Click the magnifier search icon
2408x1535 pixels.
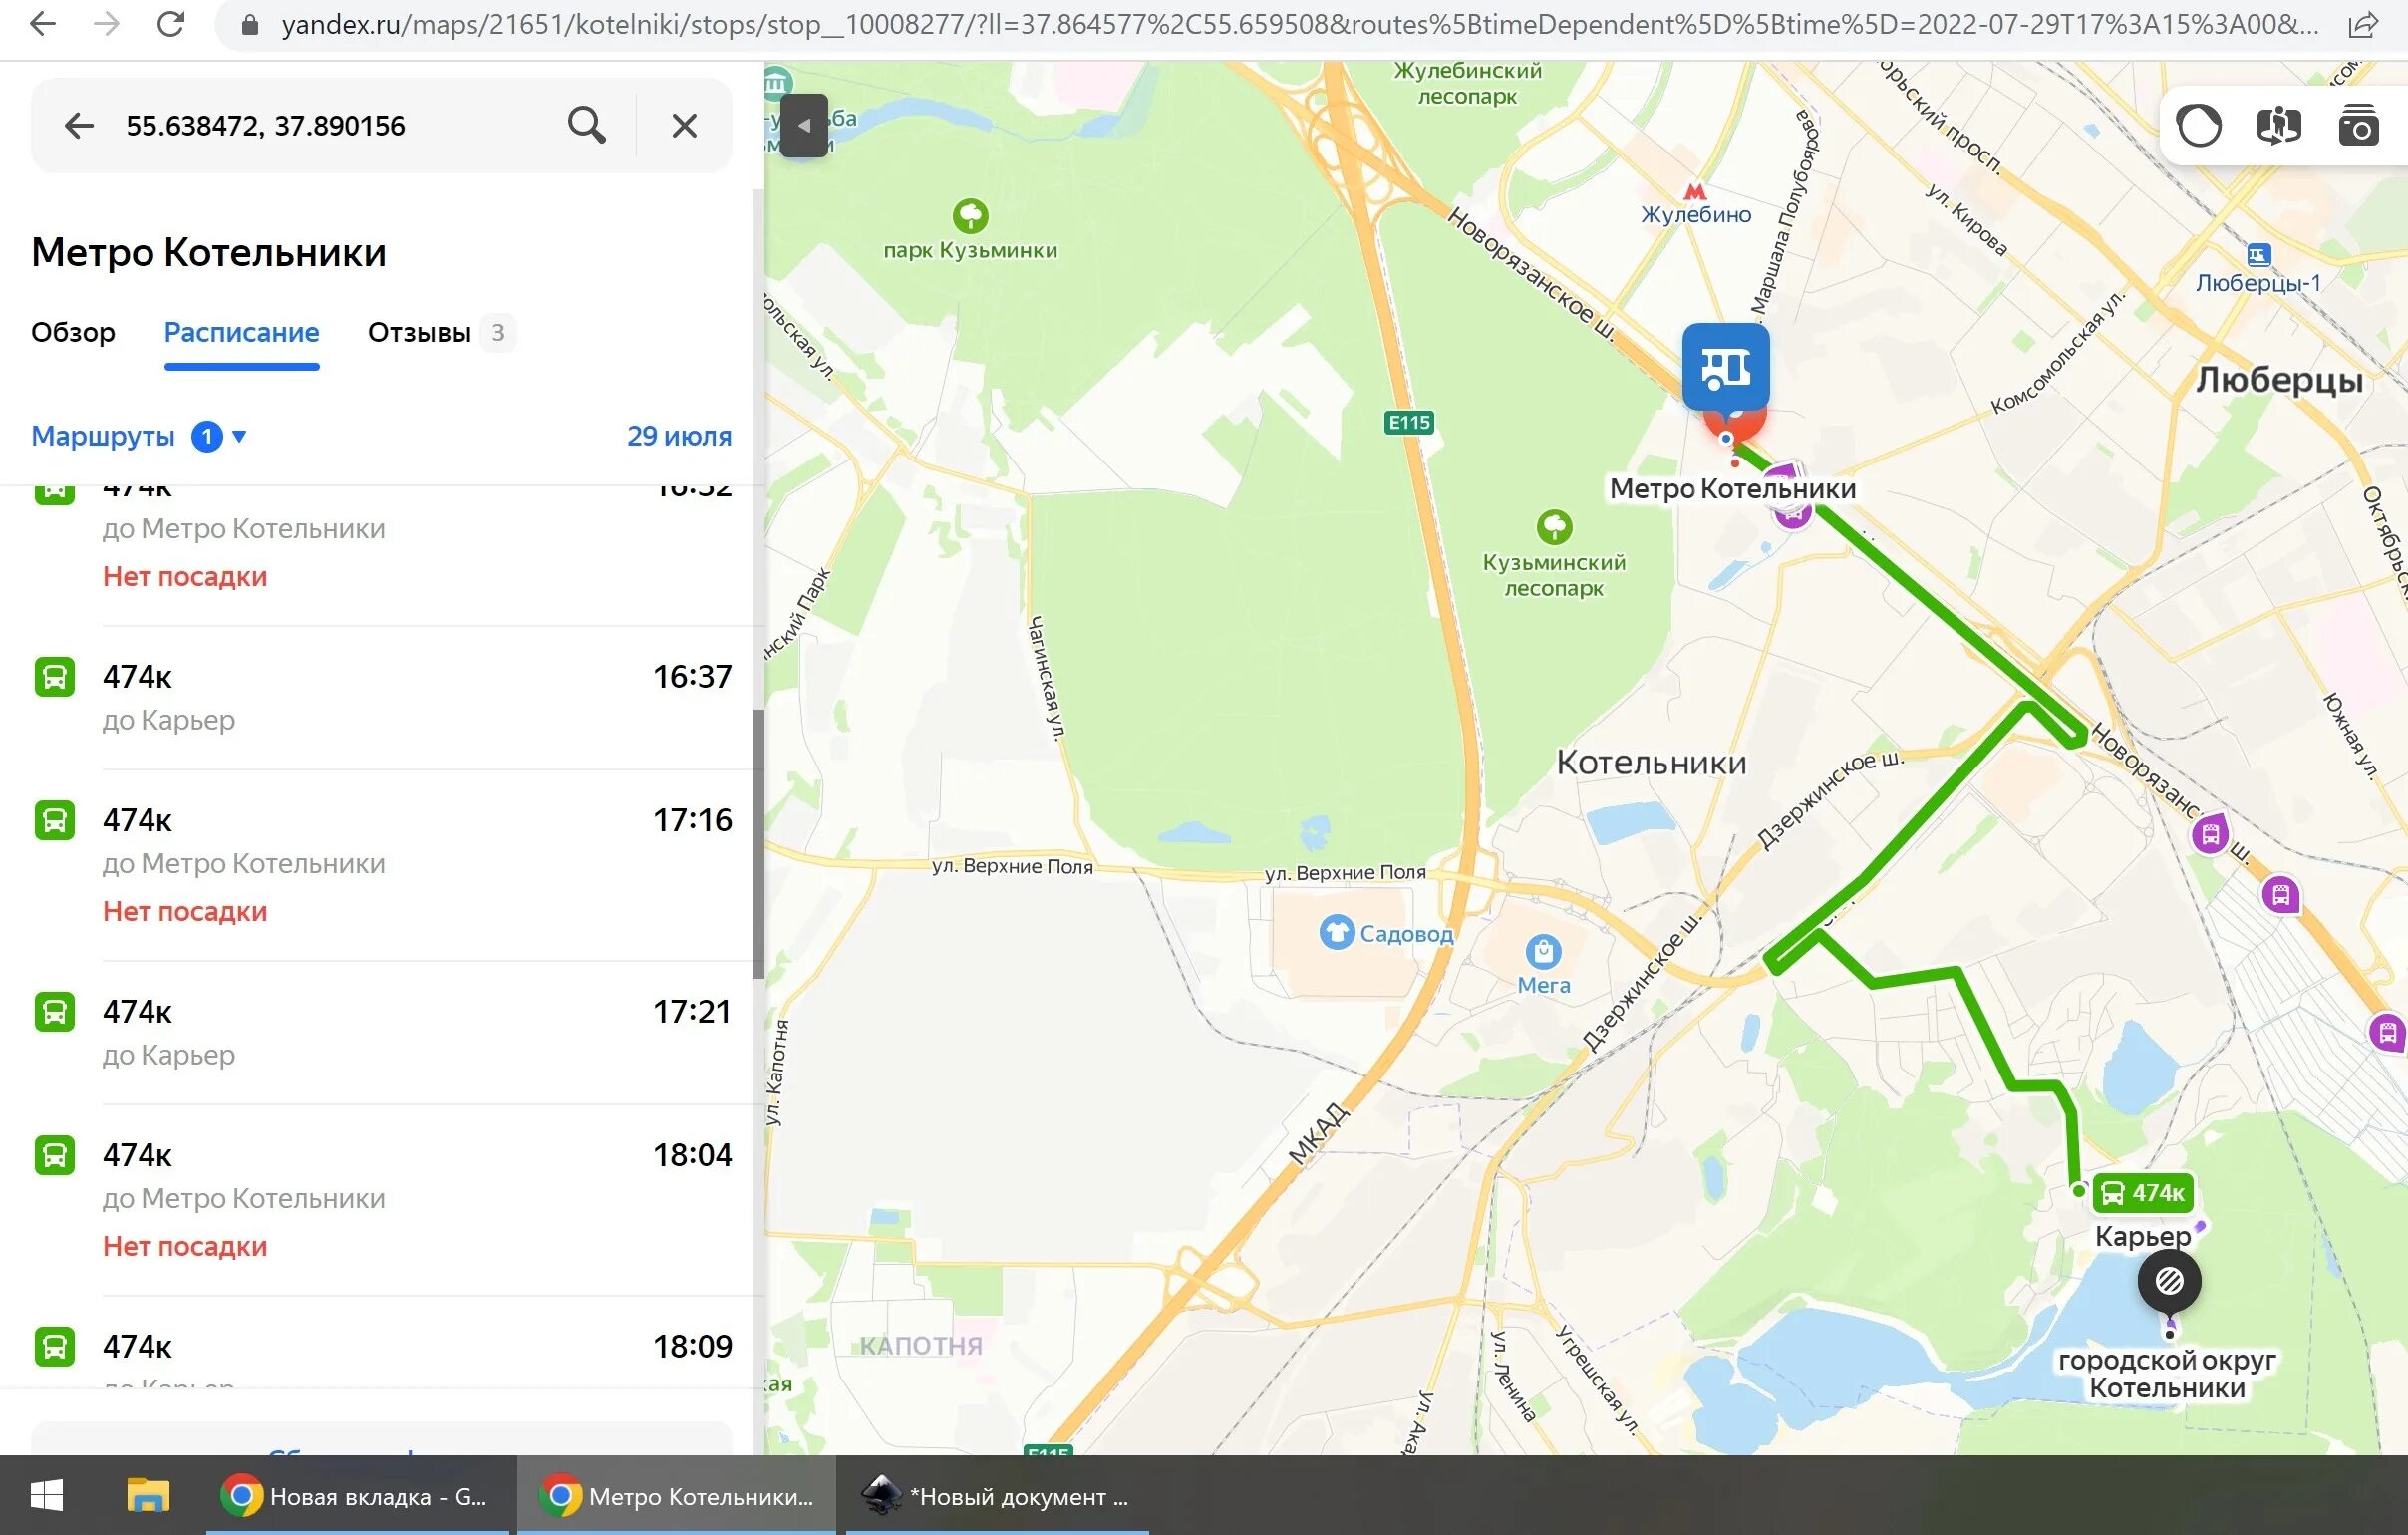[x=587, y=125]
